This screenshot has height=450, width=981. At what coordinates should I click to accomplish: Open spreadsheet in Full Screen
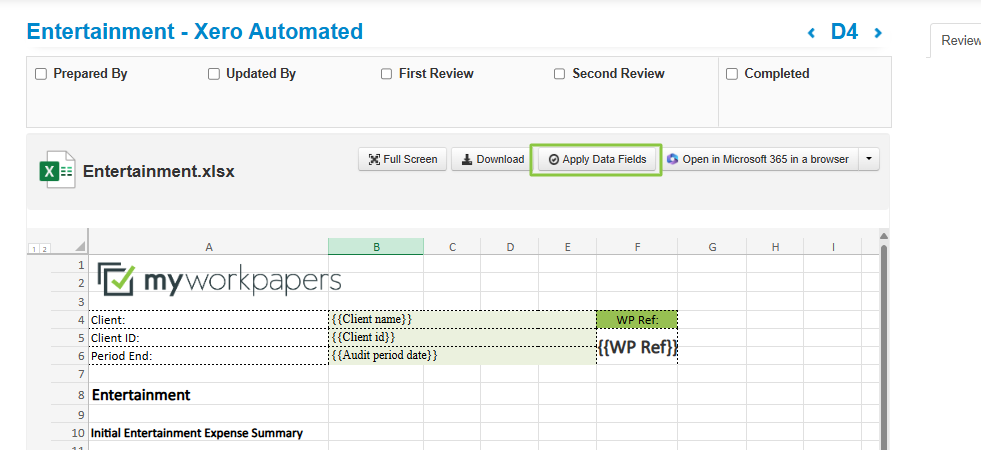[x=402, y=159]
